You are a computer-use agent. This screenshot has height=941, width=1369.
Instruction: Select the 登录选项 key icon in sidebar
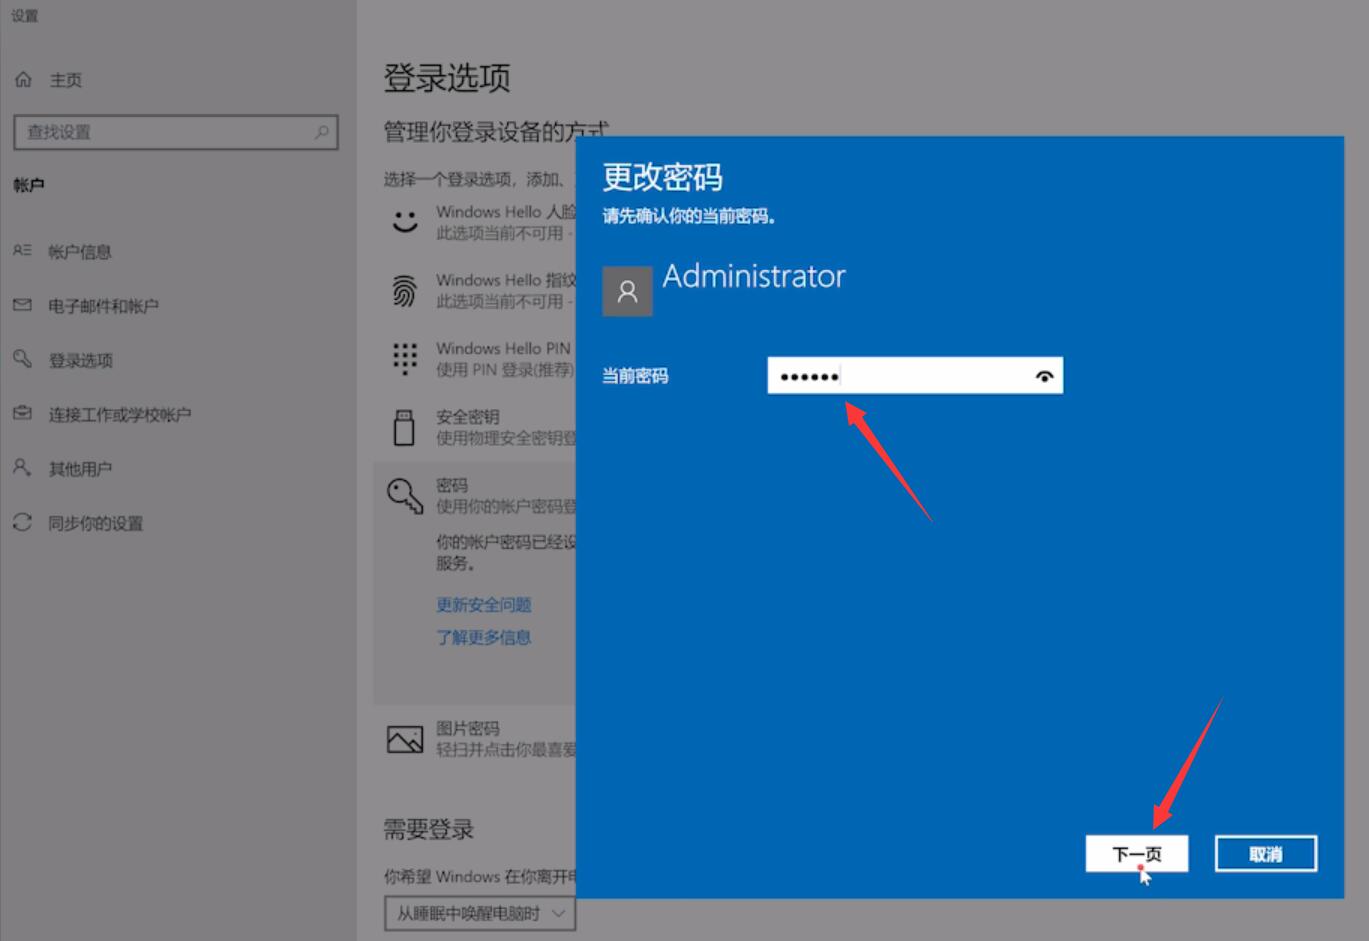point(22,359)
